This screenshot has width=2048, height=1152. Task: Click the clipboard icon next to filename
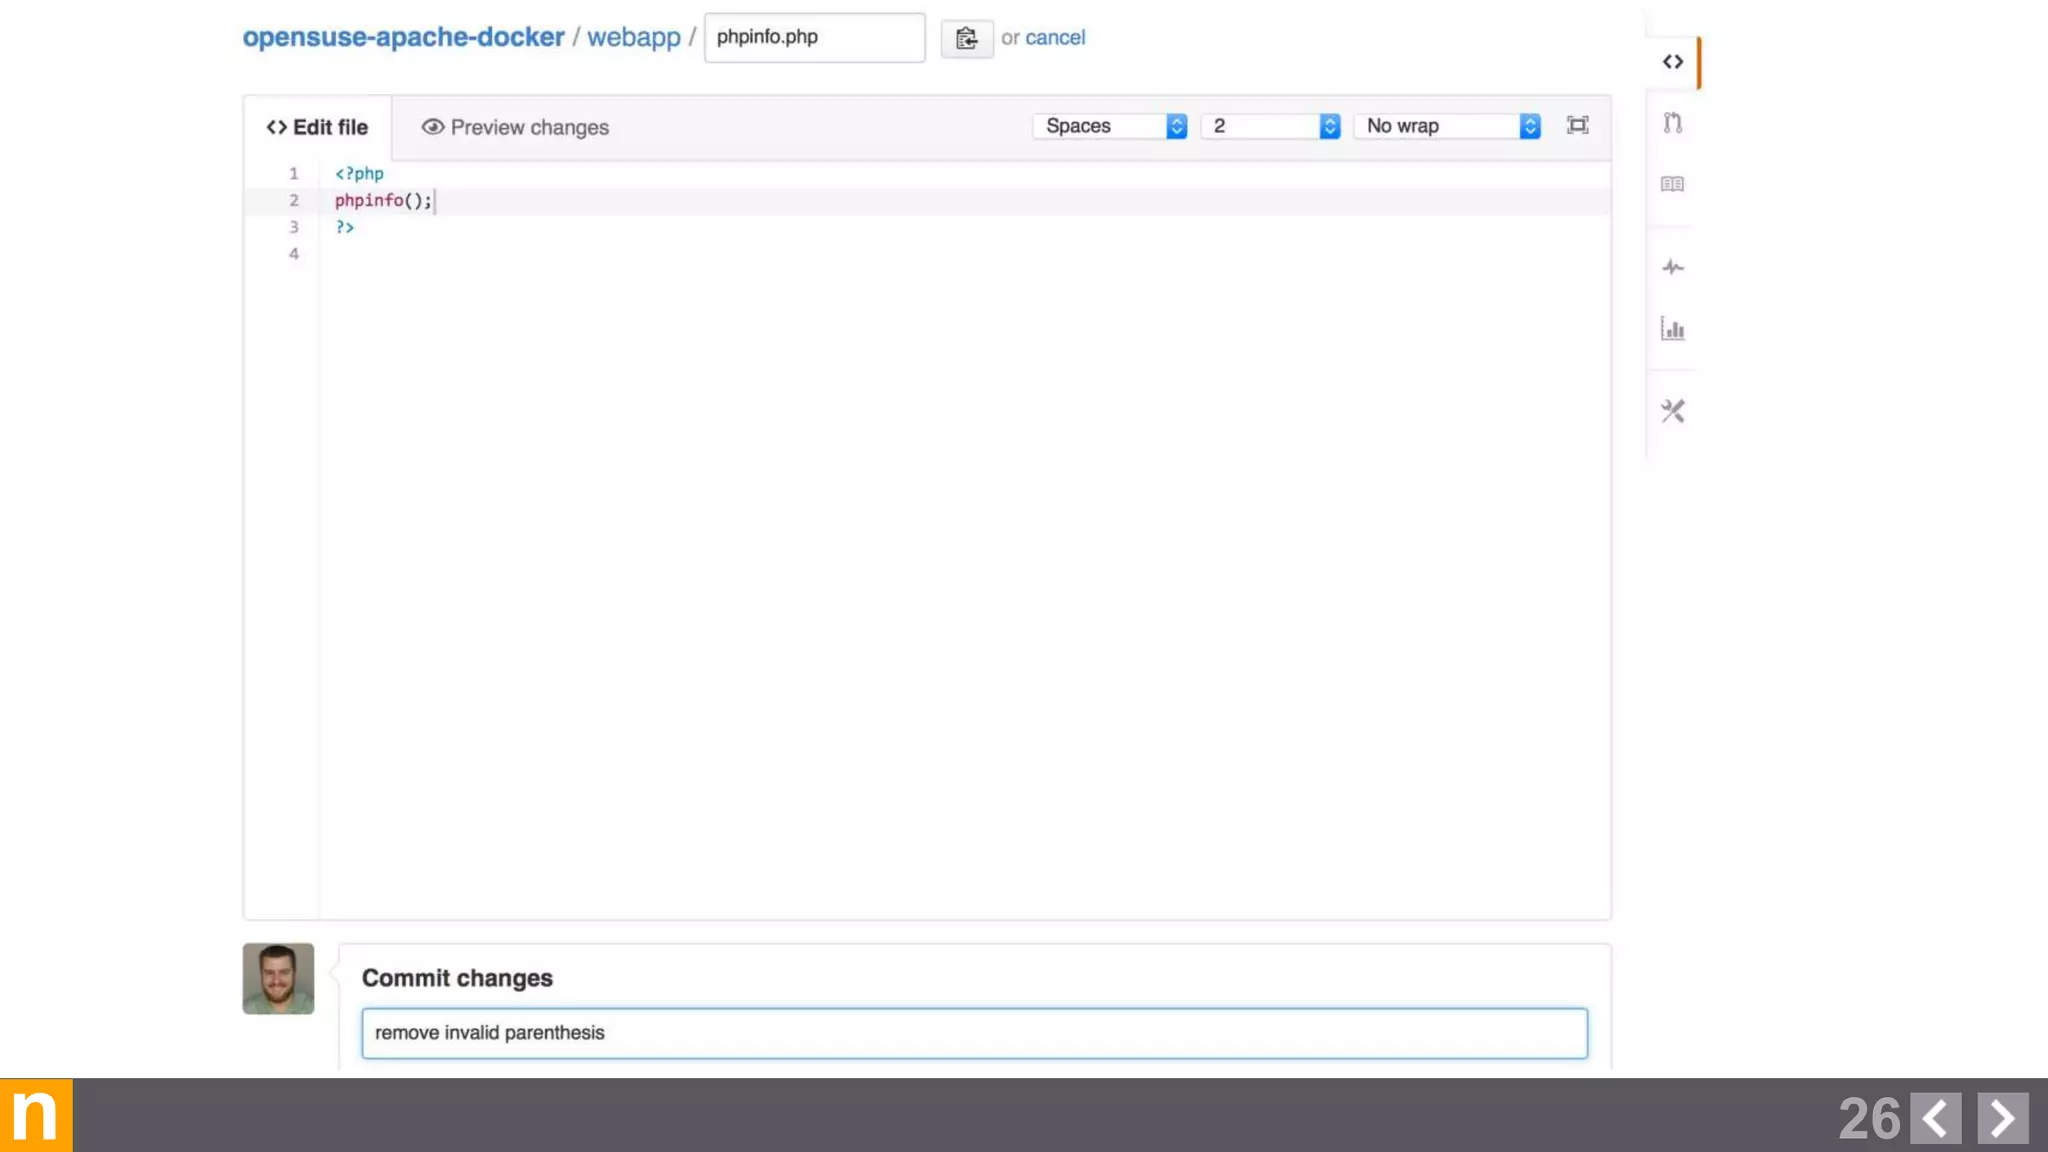point(966,38)
